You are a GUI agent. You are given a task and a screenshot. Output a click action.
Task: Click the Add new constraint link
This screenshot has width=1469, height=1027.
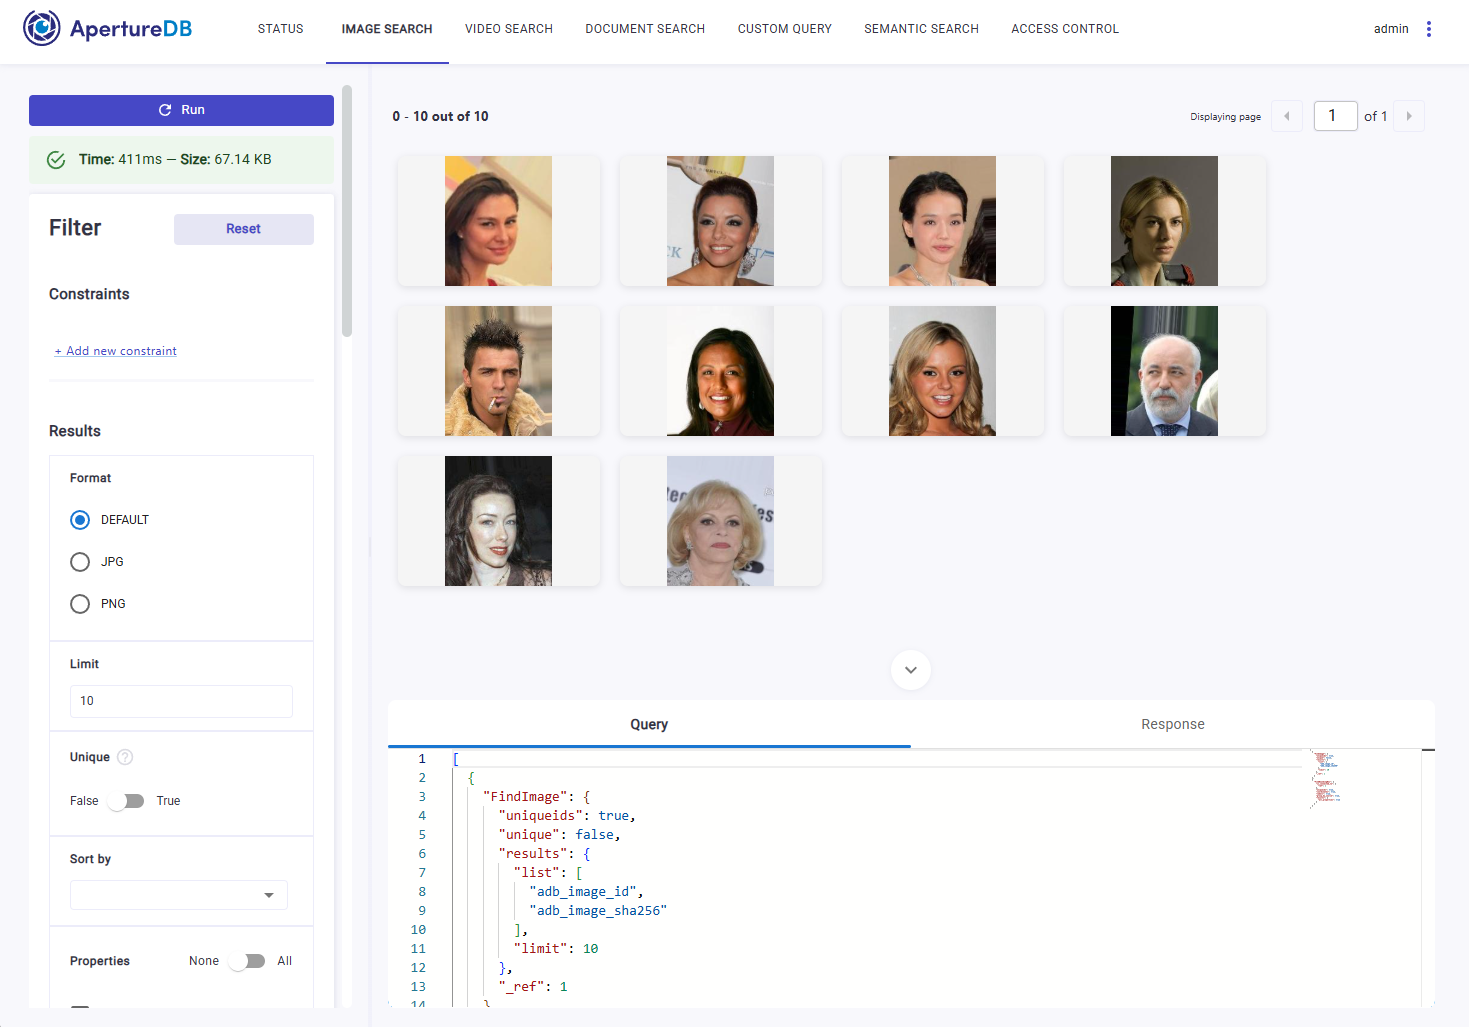click(x=116, y=351)
